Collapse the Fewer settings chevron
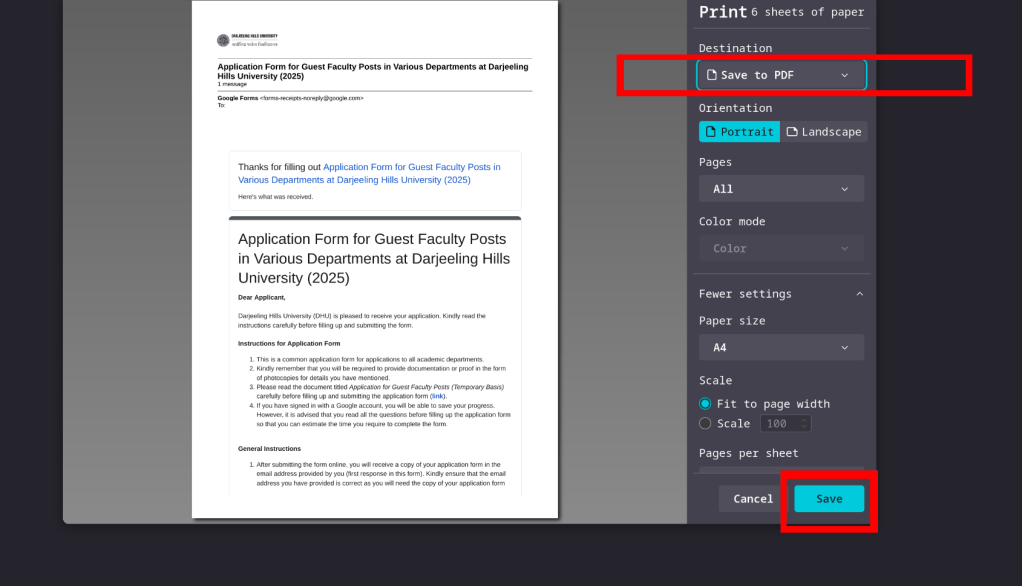 pyautogui.click(x=859, y=294)
